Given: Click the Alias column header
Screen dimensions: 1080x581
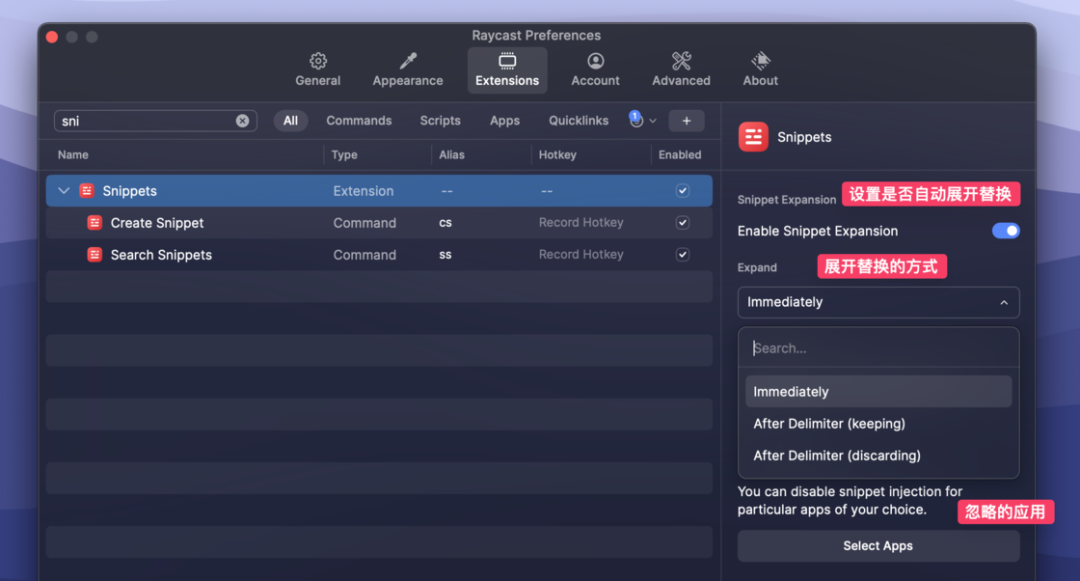Looking at the screenshot, I should [x=452, y=155].
